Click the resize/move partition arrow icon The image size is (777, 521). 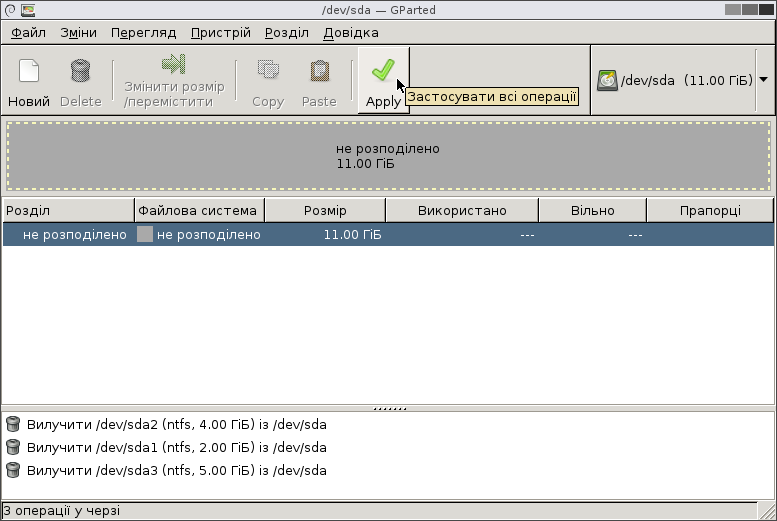coord(173,65)
